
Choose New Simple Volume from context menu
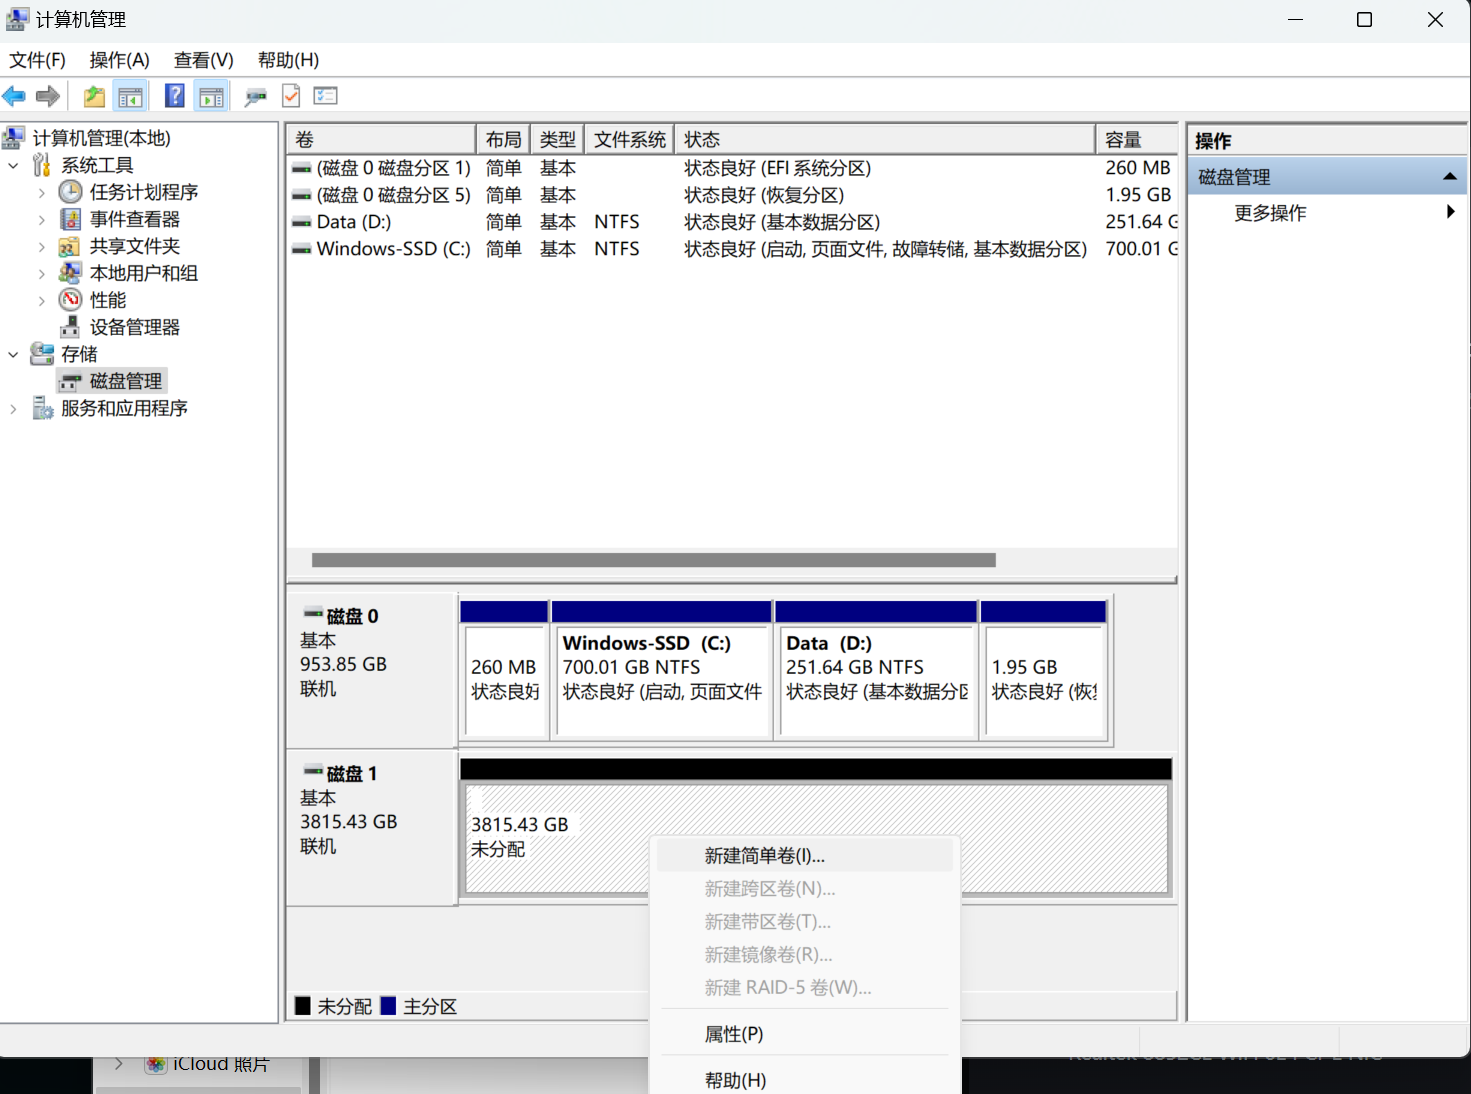pos(764,856)
